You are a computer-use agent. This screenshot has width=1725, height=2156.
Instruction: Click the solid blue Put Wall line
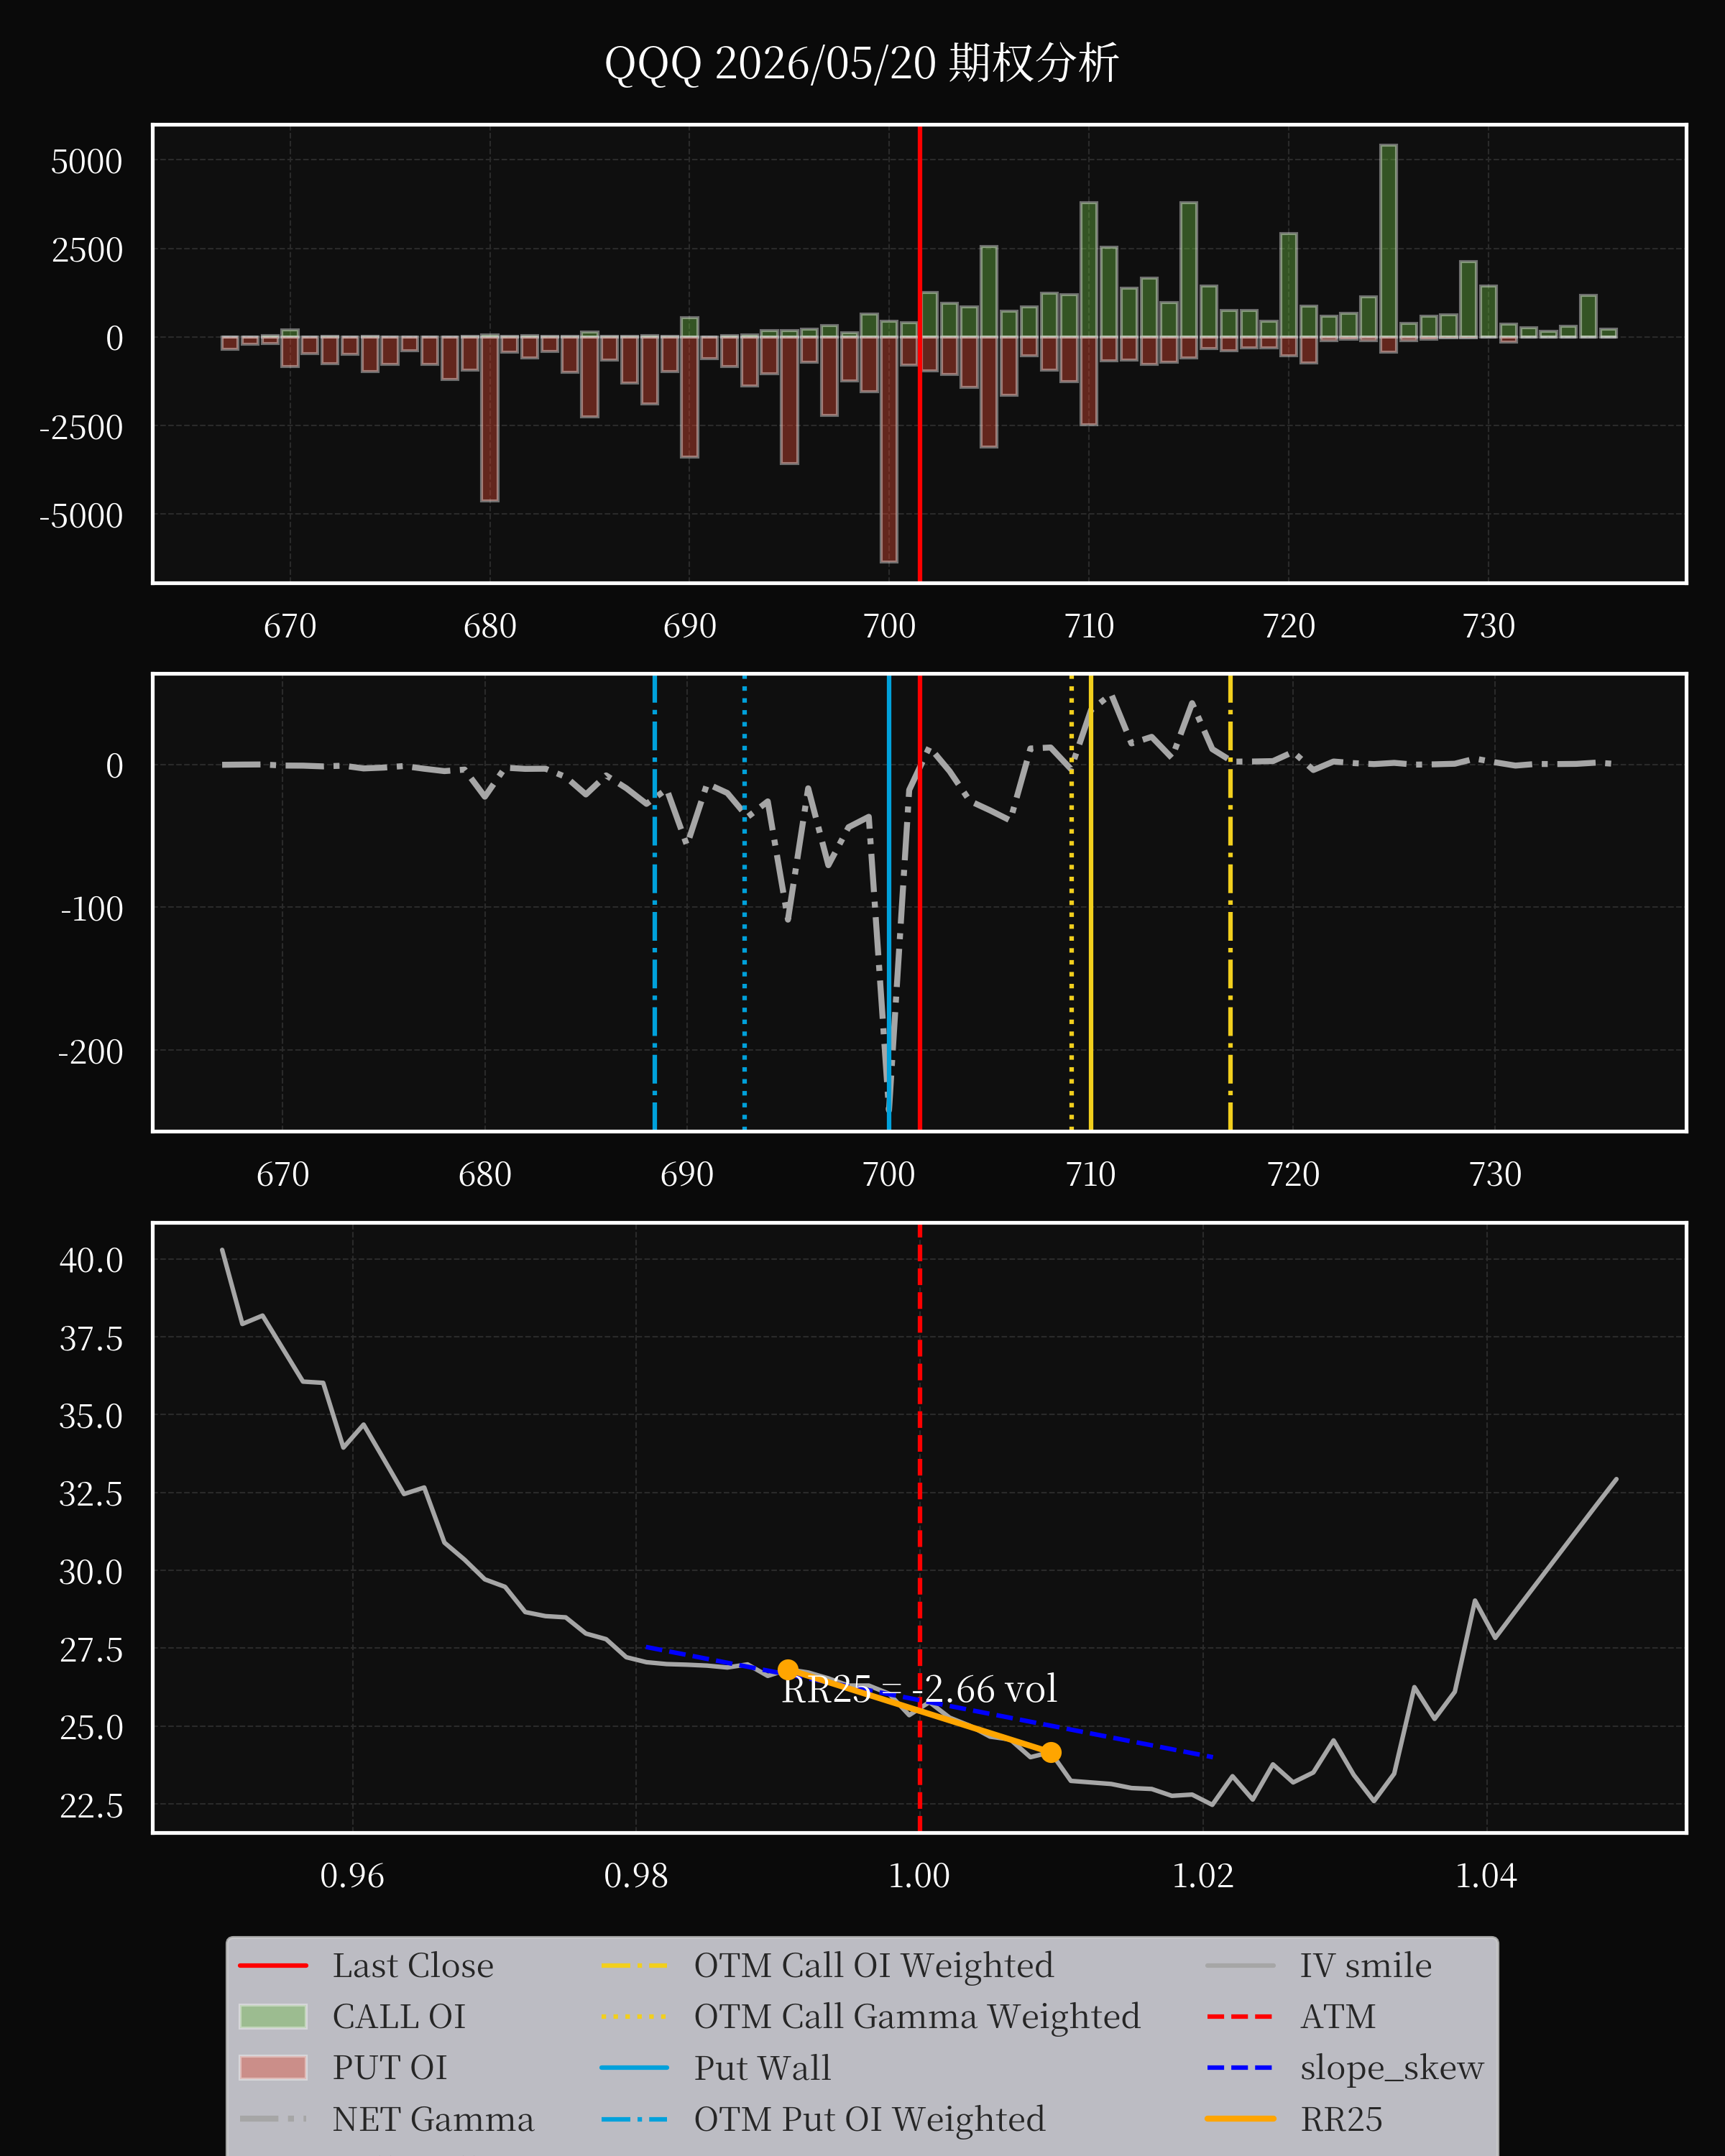tap(889, 903)
